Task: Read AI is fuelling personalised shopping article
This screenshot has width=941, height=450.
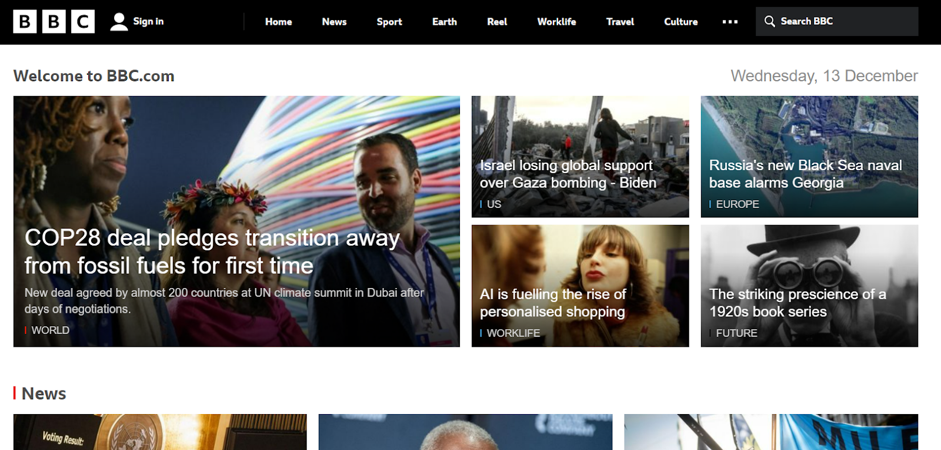Action: tap(553, 303)
